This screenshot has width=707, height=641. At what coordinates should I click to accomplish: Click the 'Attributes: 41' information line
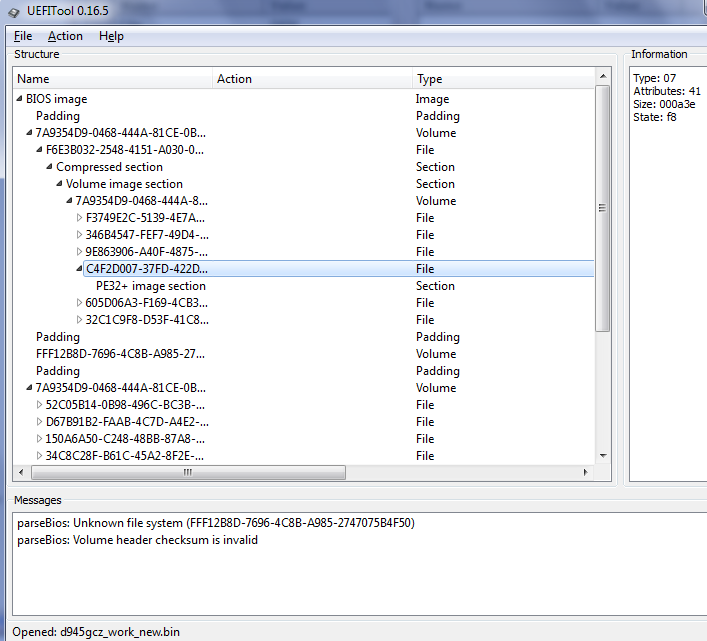[667, 91]
